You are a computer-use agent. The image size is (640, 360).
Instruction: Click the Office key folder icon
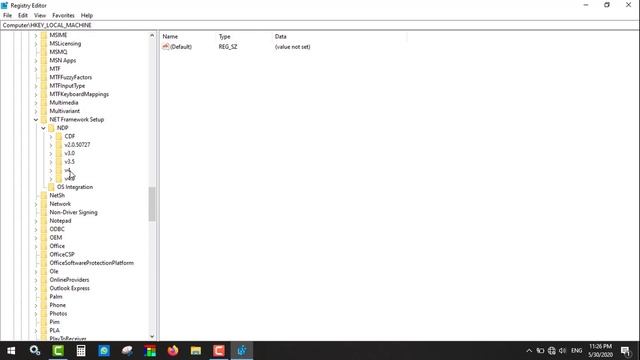point(44,246)
